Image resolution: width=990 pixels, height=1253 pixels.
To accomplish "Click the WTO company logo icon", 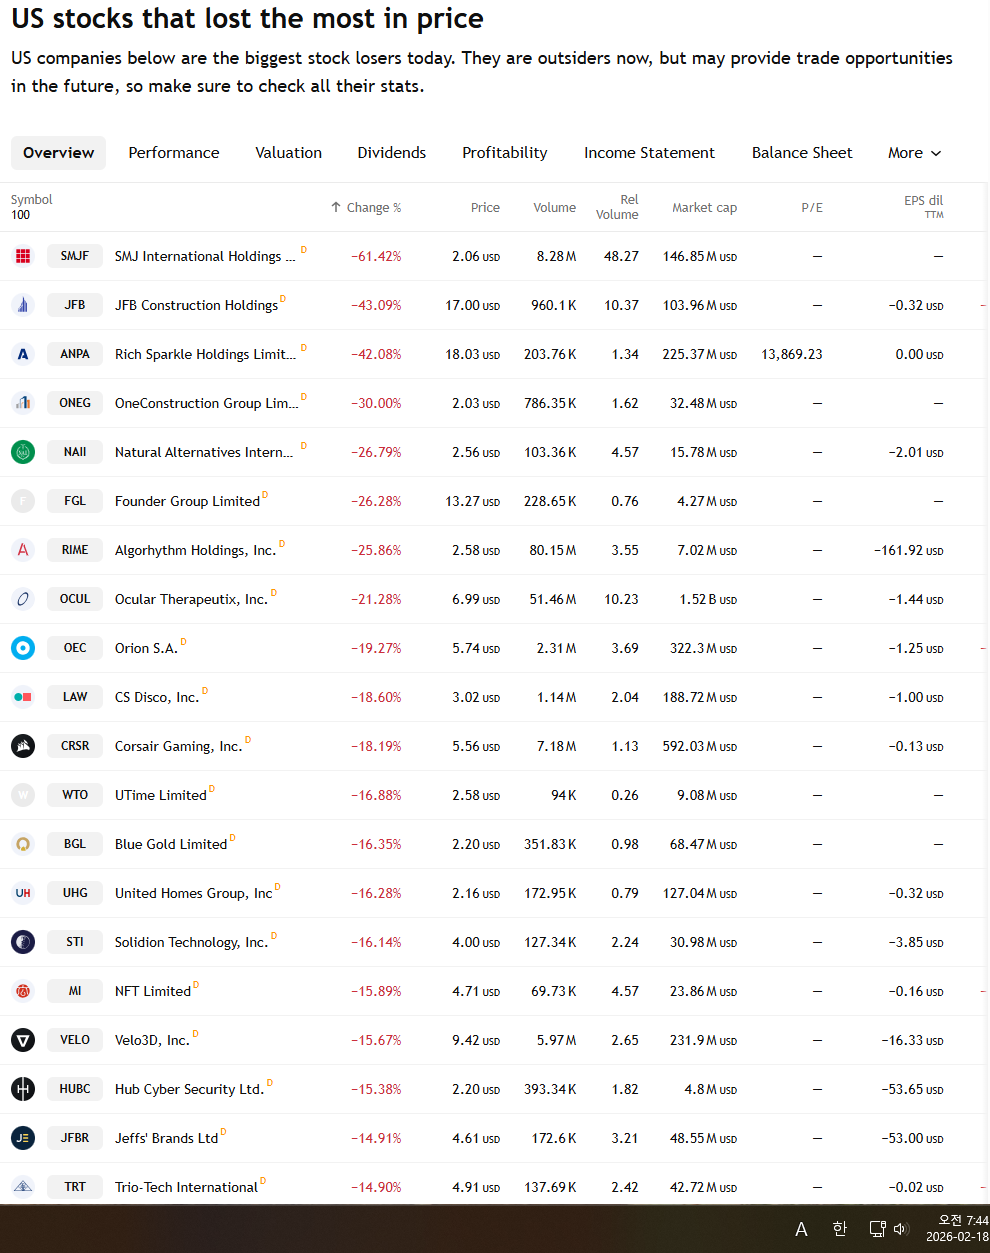I will (23, 795).
